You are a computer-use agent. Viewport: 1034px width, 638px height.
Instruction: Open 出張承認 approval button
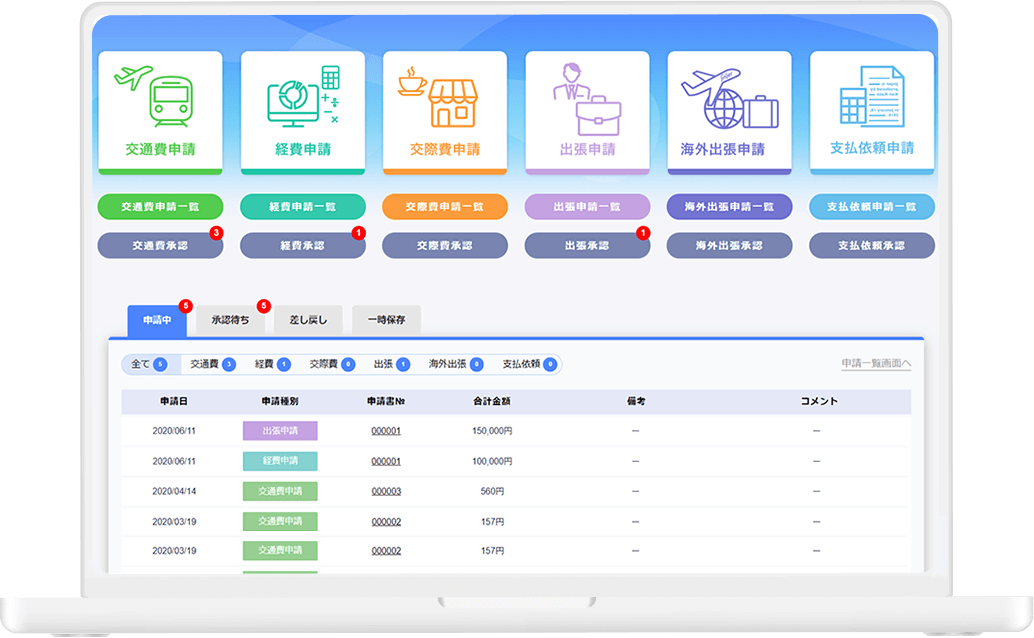click(587, 245)
